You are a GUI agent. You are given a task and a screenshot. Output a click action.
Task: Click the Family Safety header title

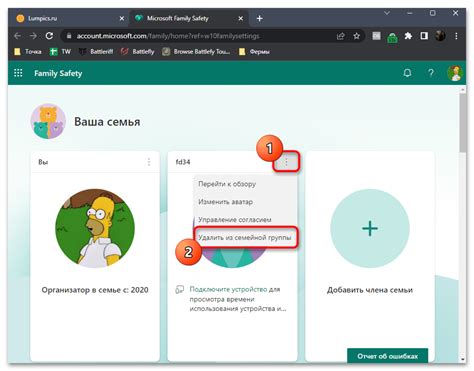click(x=58, y=73)
